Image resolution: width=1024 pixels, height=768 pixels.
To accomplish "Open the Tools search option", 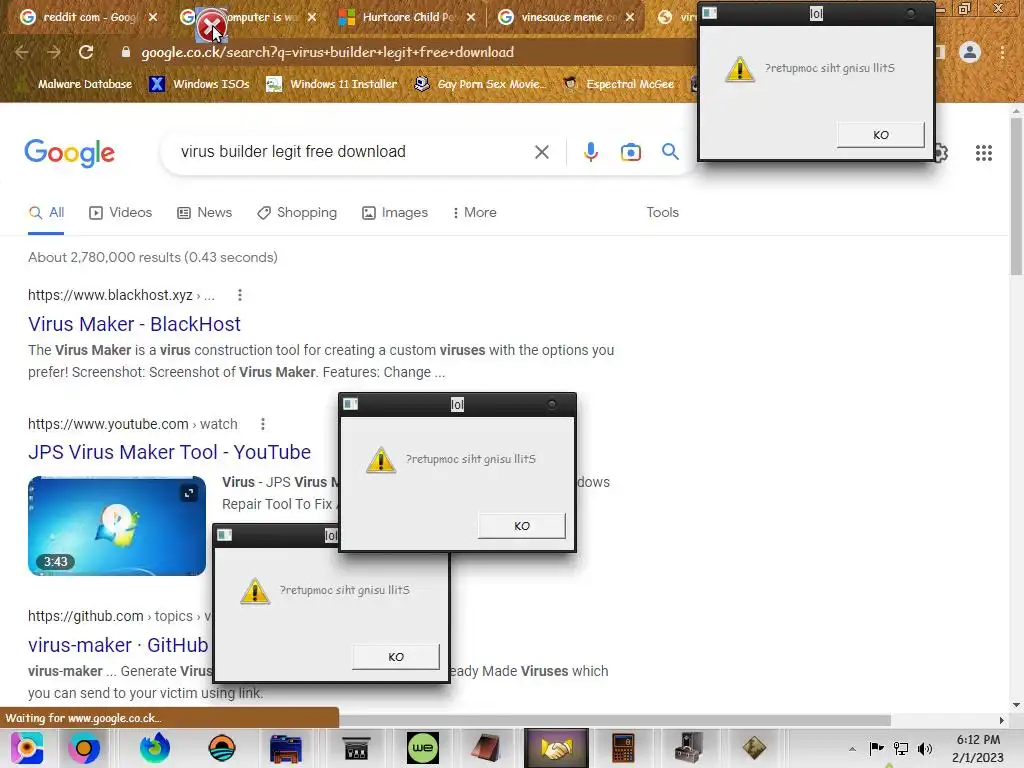I will pos(662,213).
